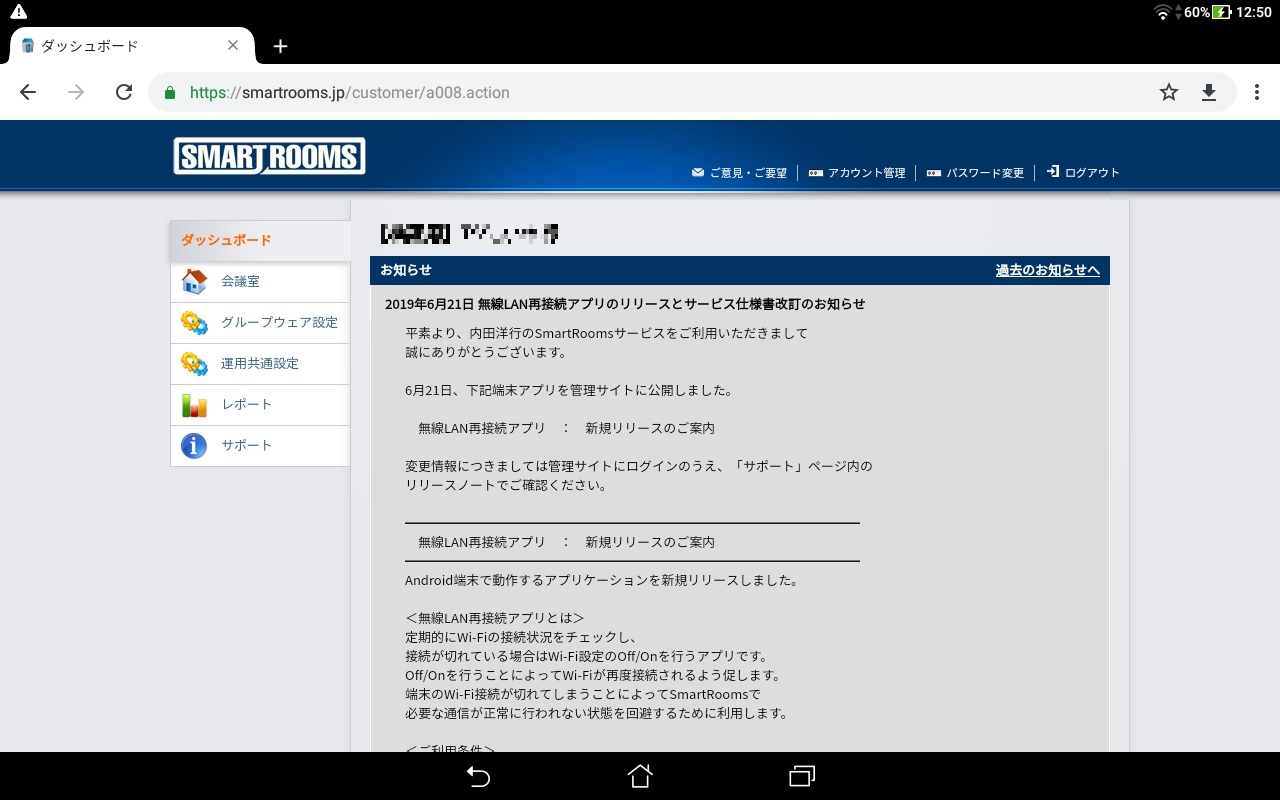This screenshot has height=800, width=1280.
Task: Click the blue info icon beside サポート
Action: pyautogui.click(x=194, y=446)
